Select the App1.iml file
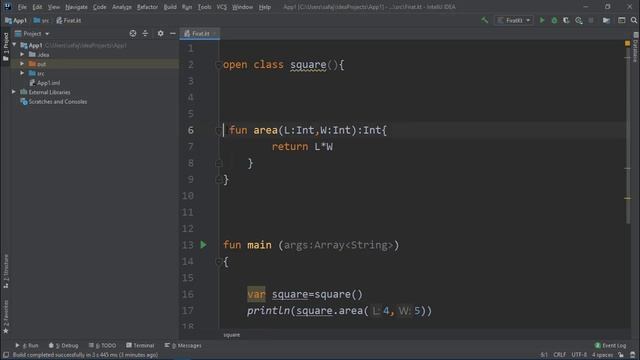The height and width of the screenshot is (360, 640). pos(45,83)
